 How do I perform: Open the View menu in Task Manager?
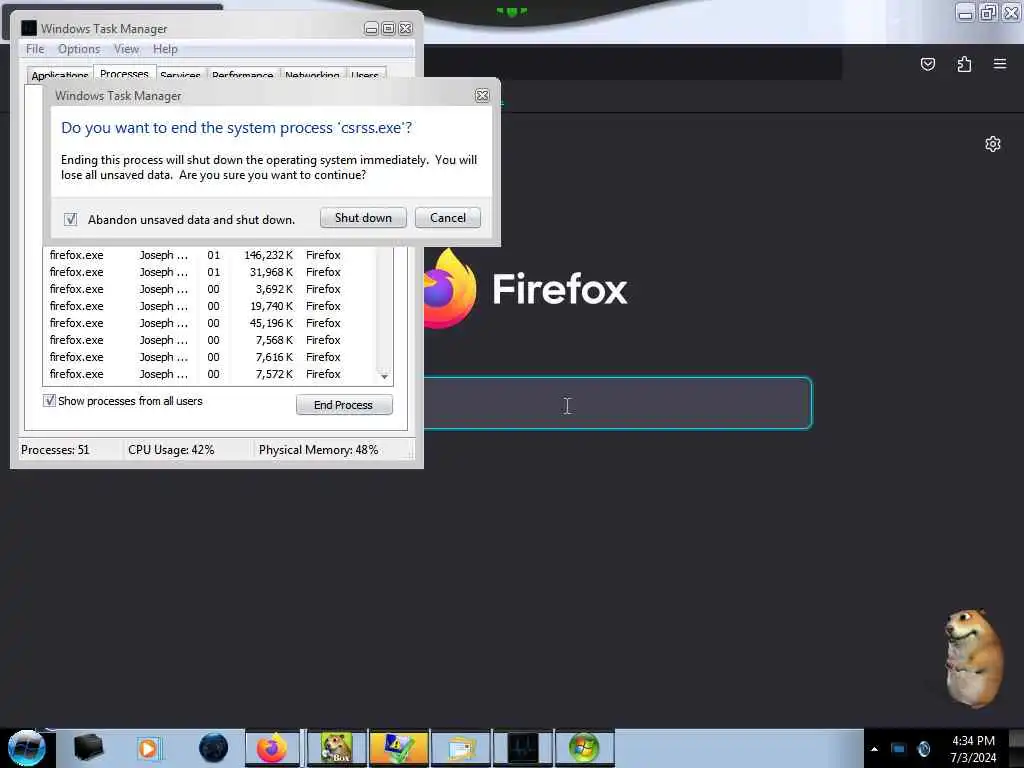coord(126,49)
